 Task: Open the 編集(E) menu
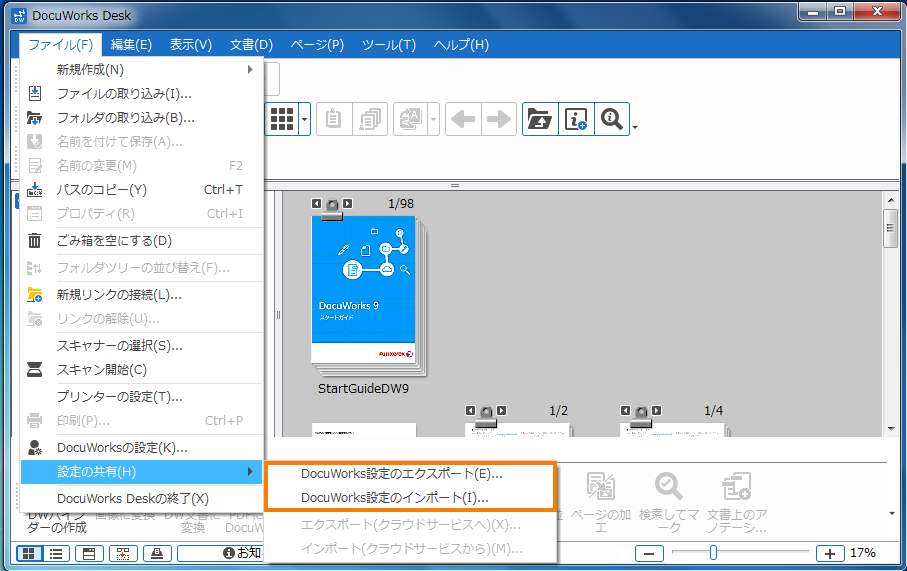(x=131, y=45)
